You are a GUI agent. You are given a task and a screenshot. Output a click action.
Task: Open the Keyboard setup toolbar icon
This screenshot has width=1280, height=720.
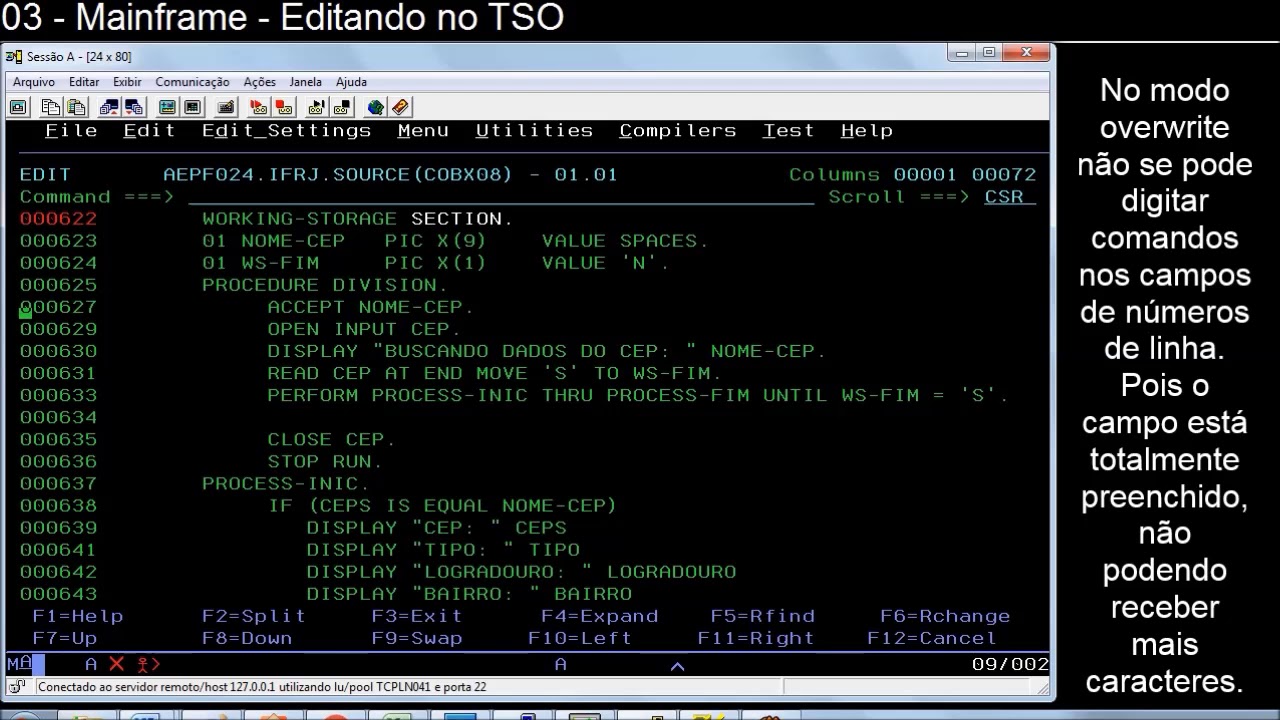pos(226,107)
